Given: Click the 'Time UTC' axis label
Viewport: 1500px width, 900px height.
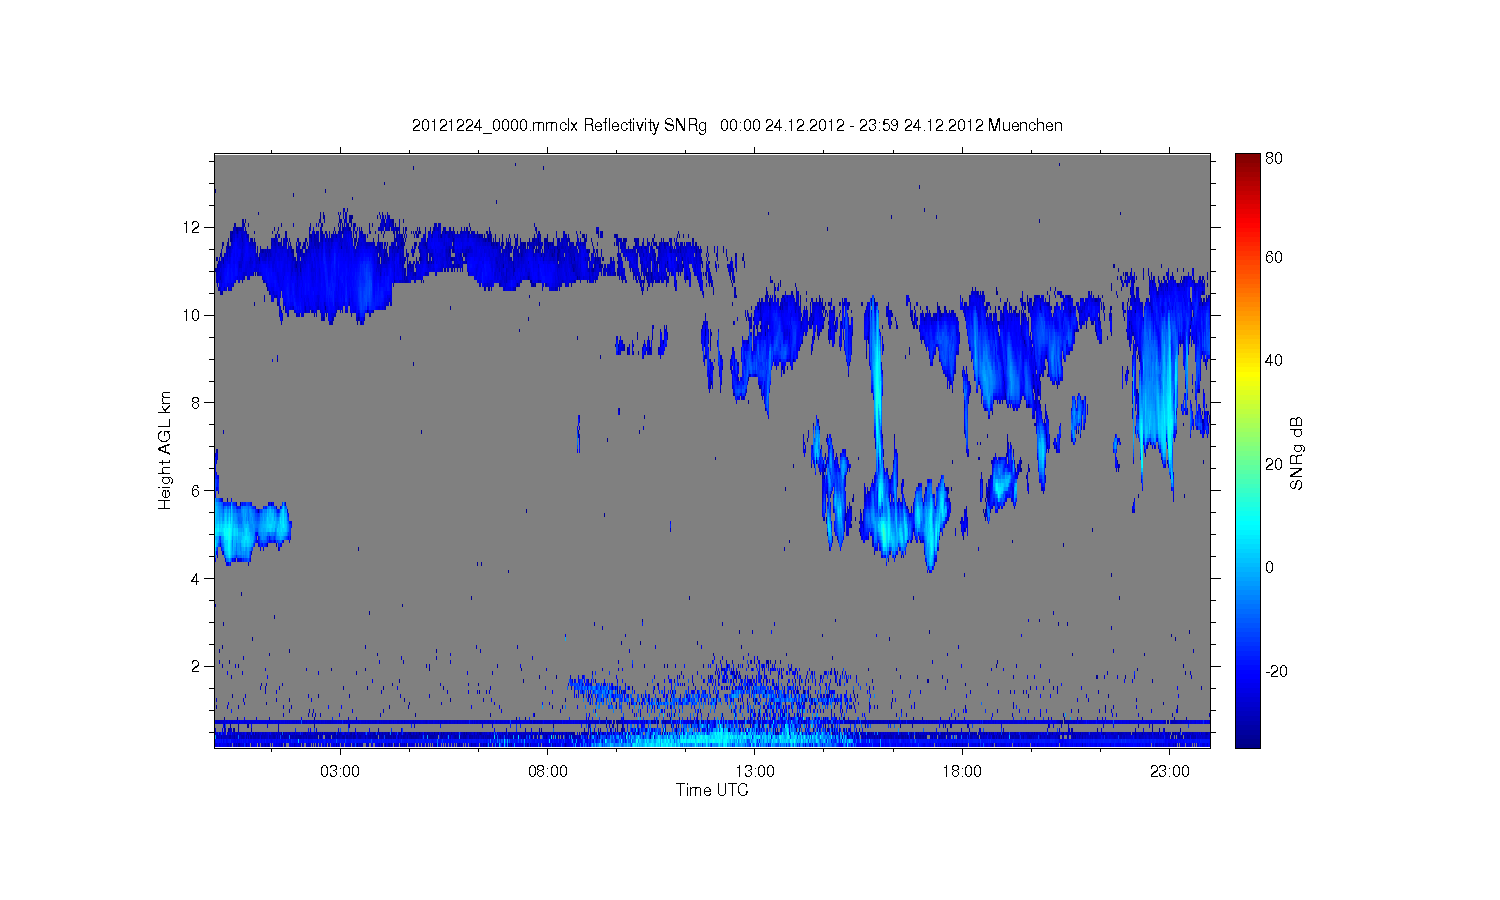Looking at the screenshot, I should coord(712,790).
